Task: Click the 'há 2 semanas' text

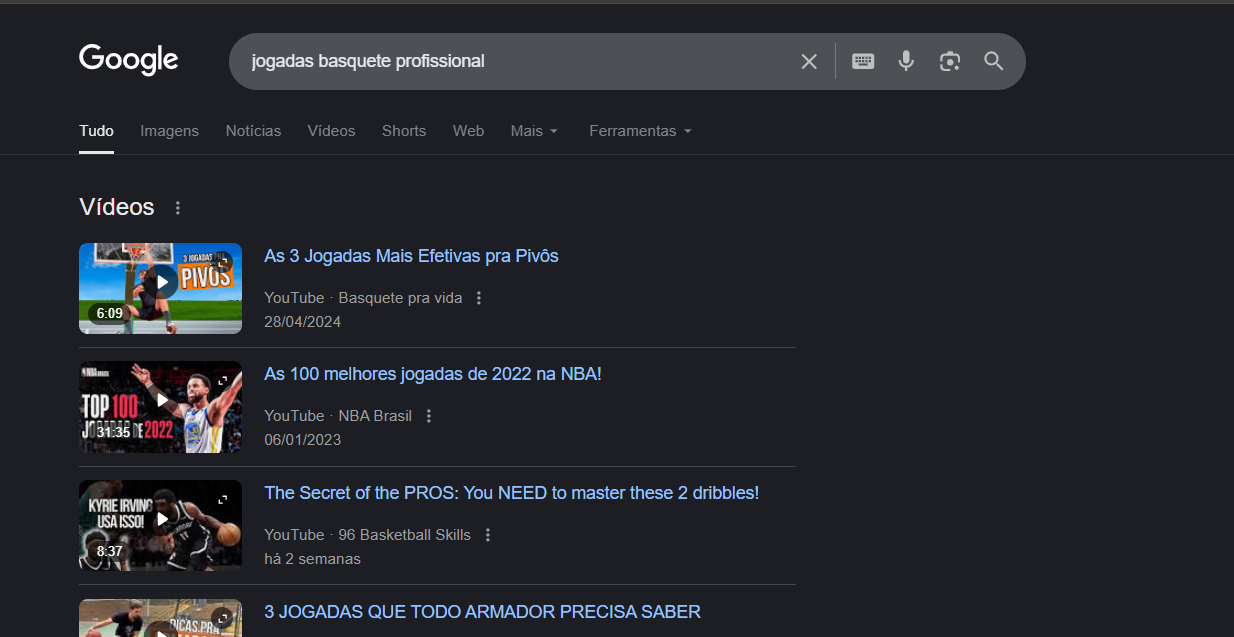Action: pos(312,559)
